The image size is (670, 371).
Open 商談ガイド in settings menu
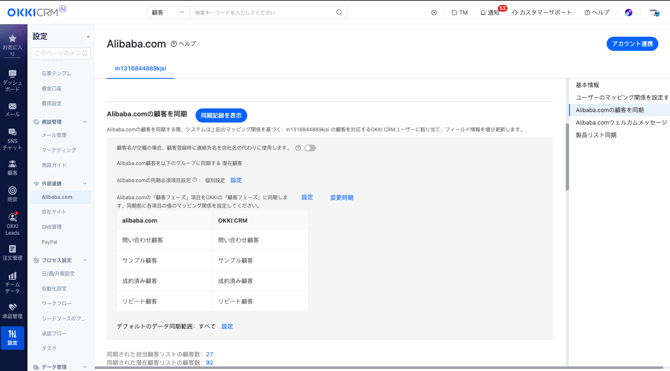54,165
